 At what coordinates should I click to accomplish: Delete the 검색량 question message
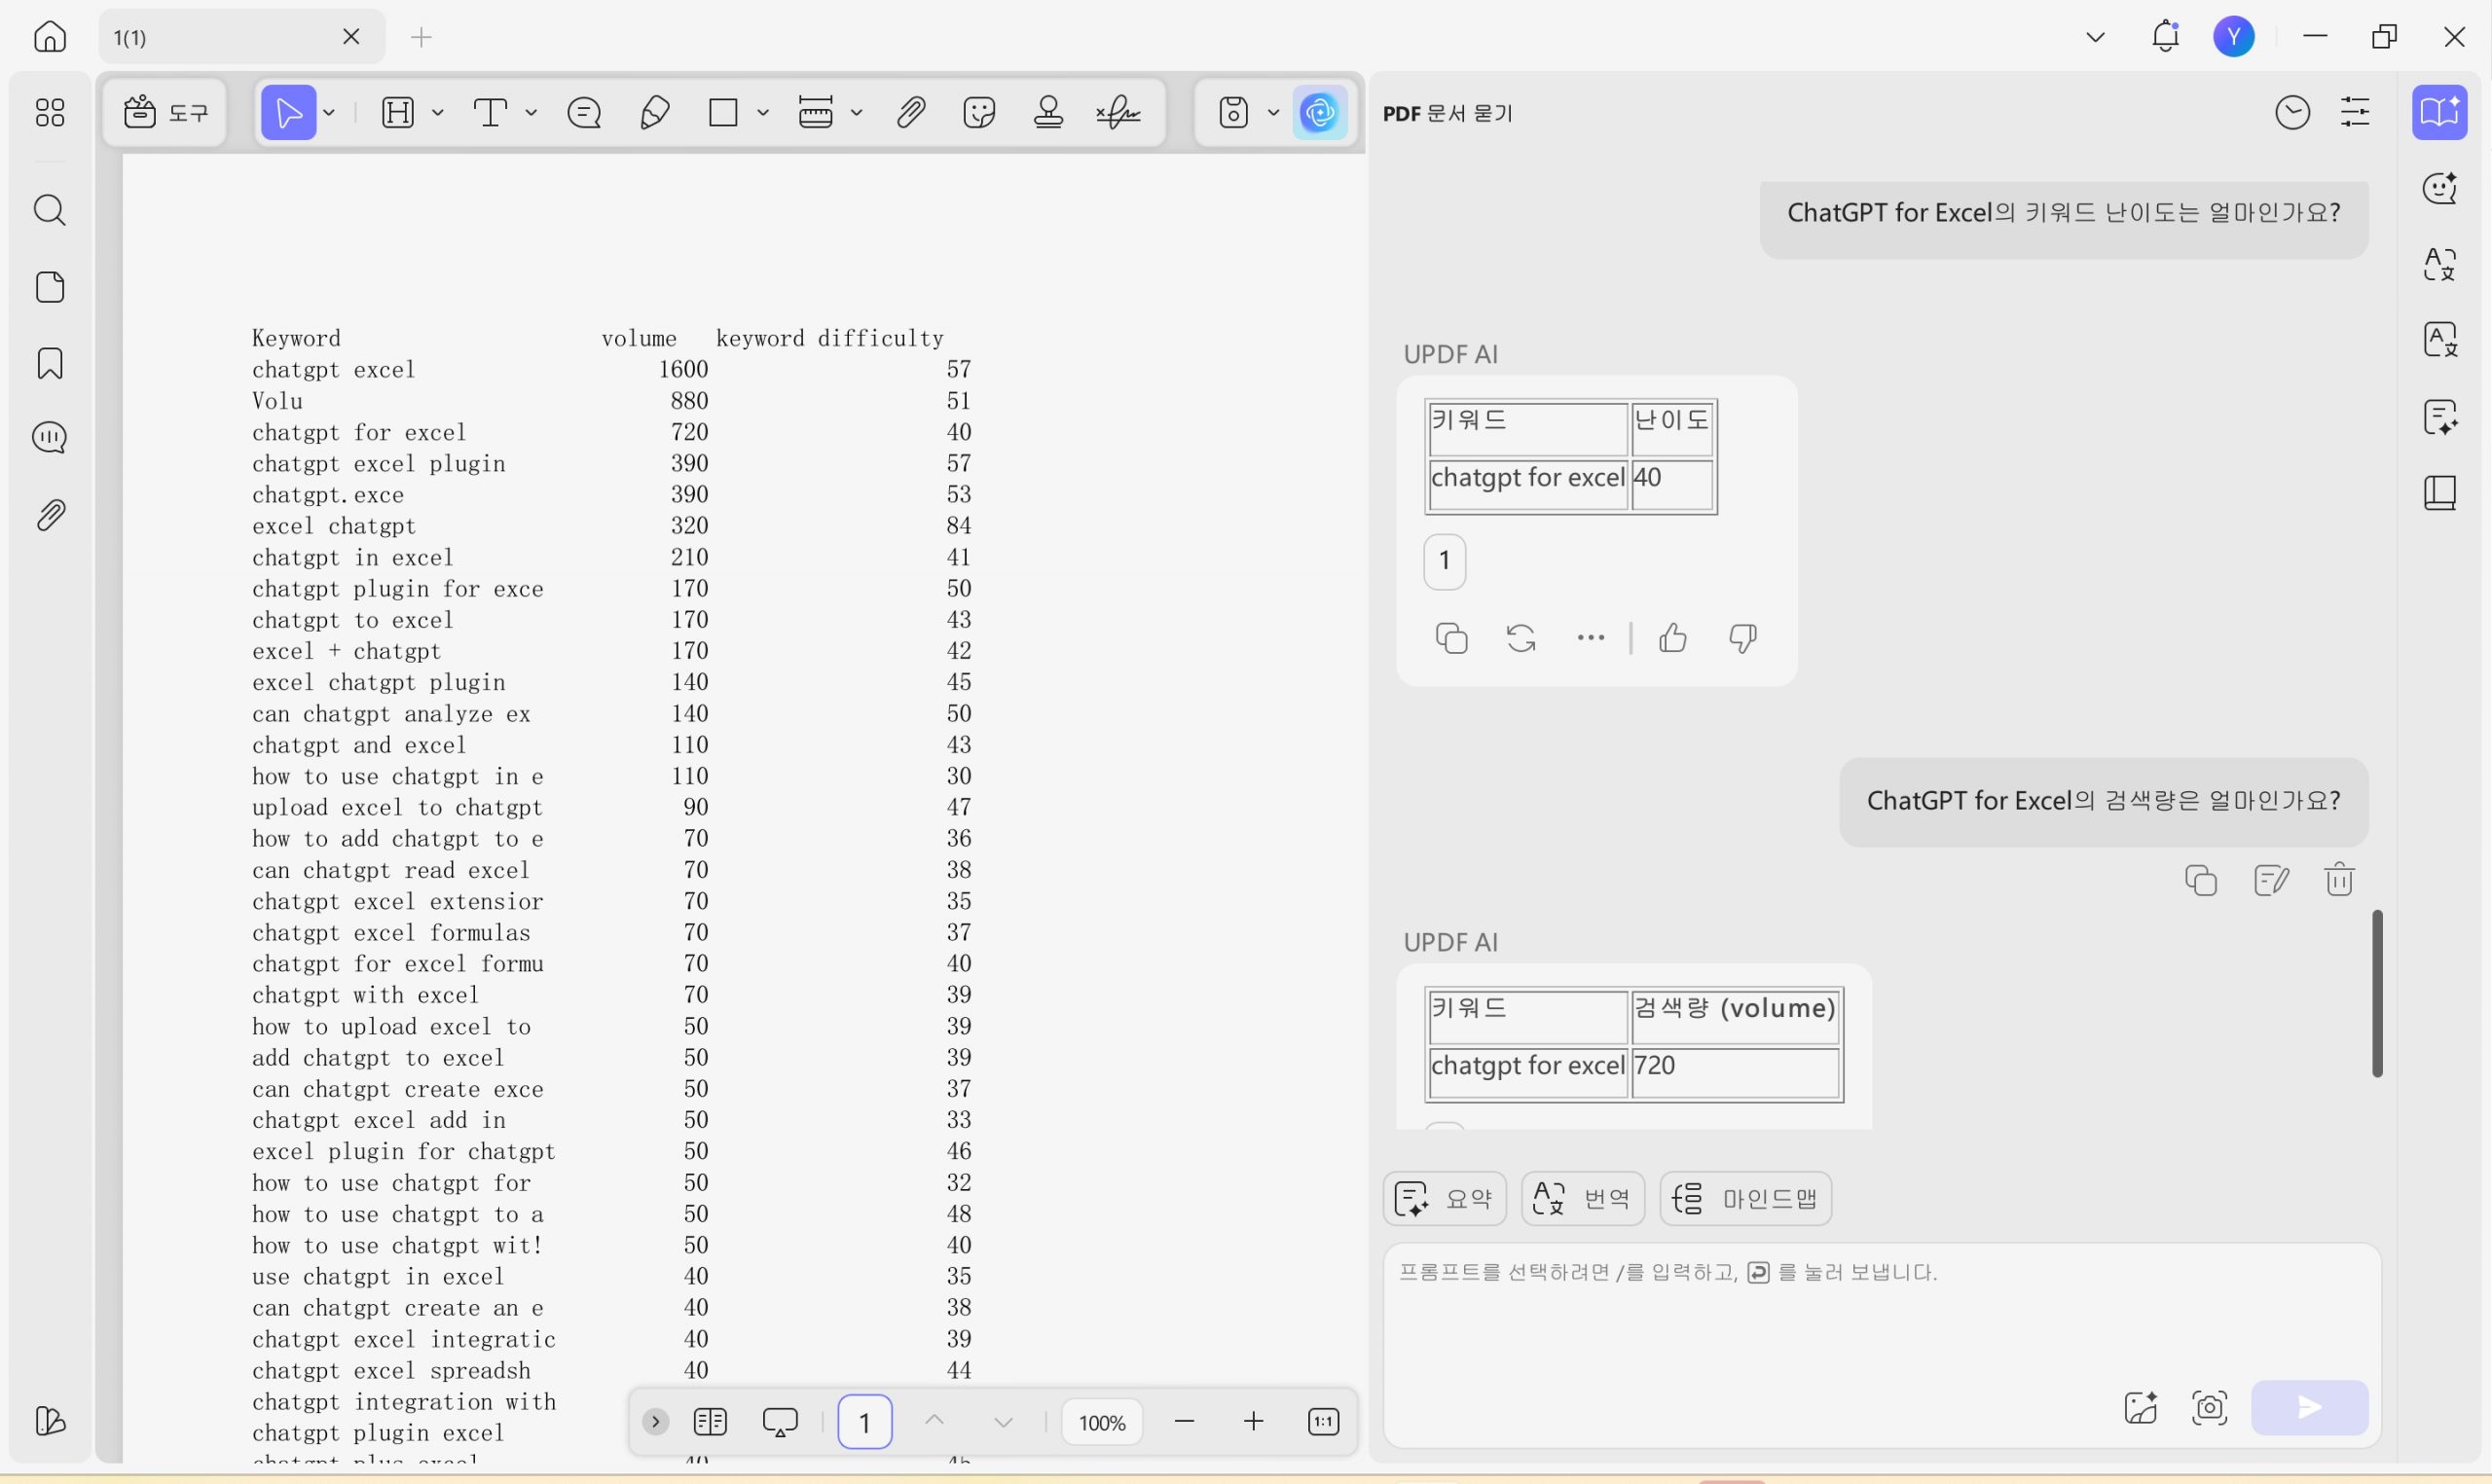point(2339,880)
